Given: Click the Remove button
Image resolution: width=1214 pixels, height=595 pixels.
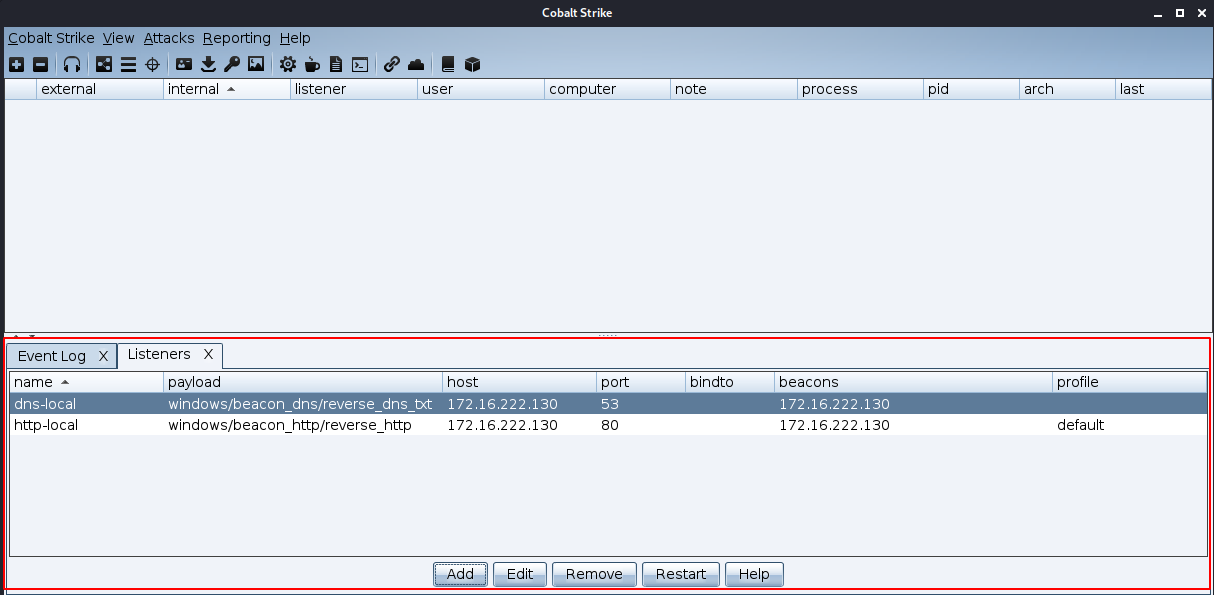Looking at the screenshot, I should click(594, 574).
